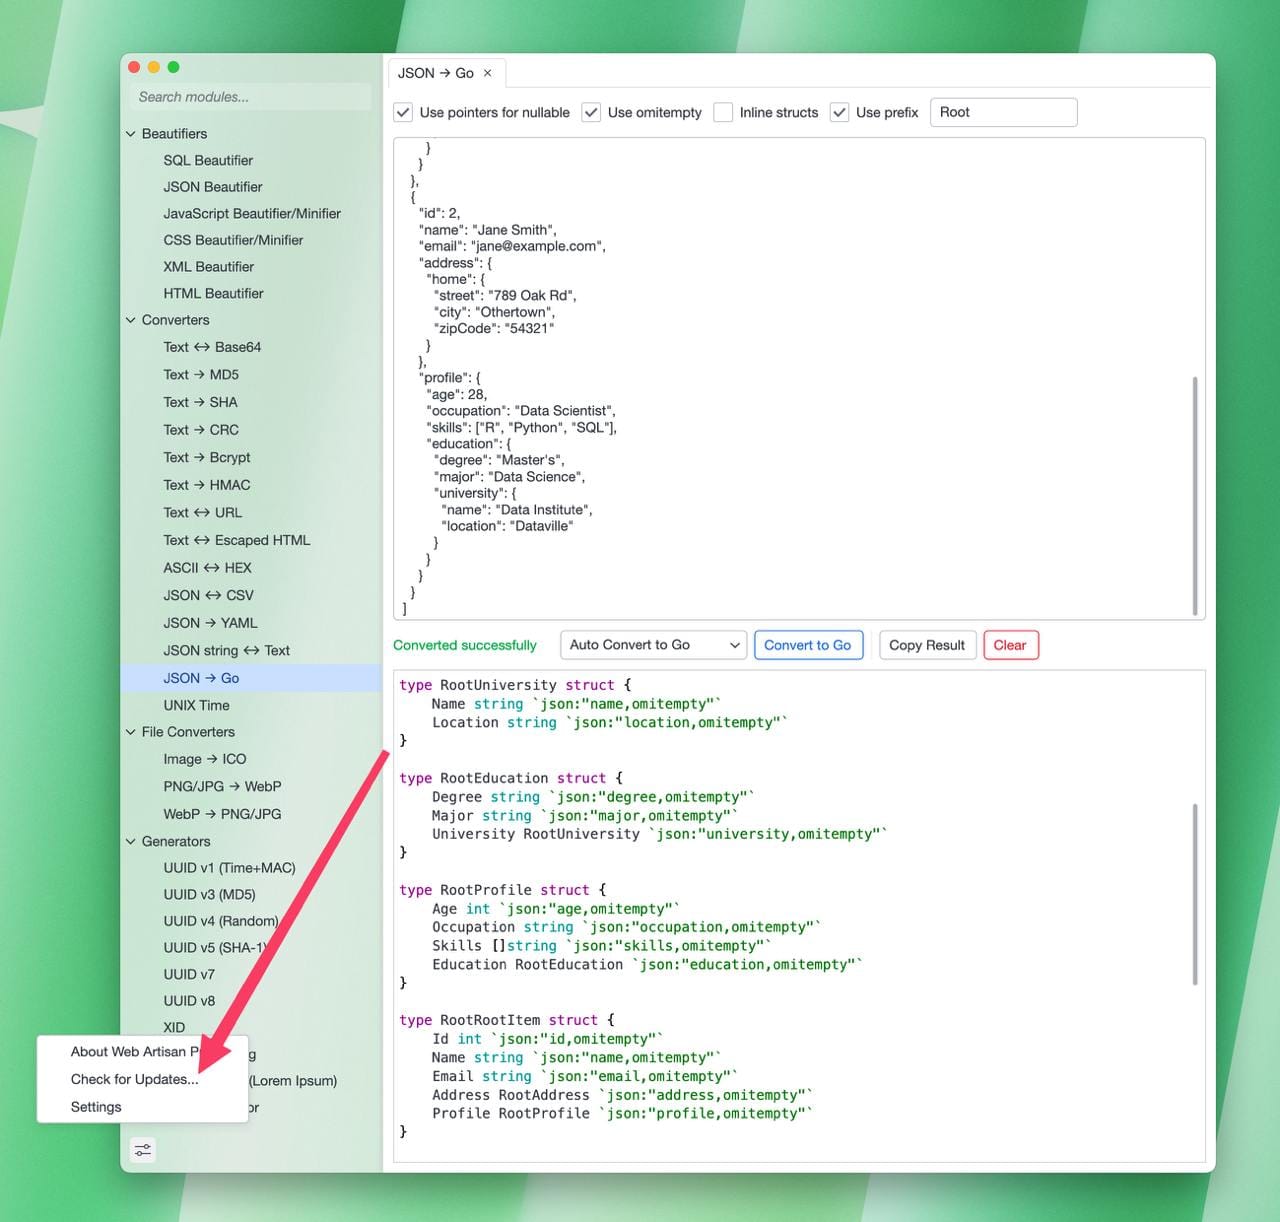Screen dimensions: 1280x1222
Task: Click the red close window button
Action: click(x=134, y=67)
